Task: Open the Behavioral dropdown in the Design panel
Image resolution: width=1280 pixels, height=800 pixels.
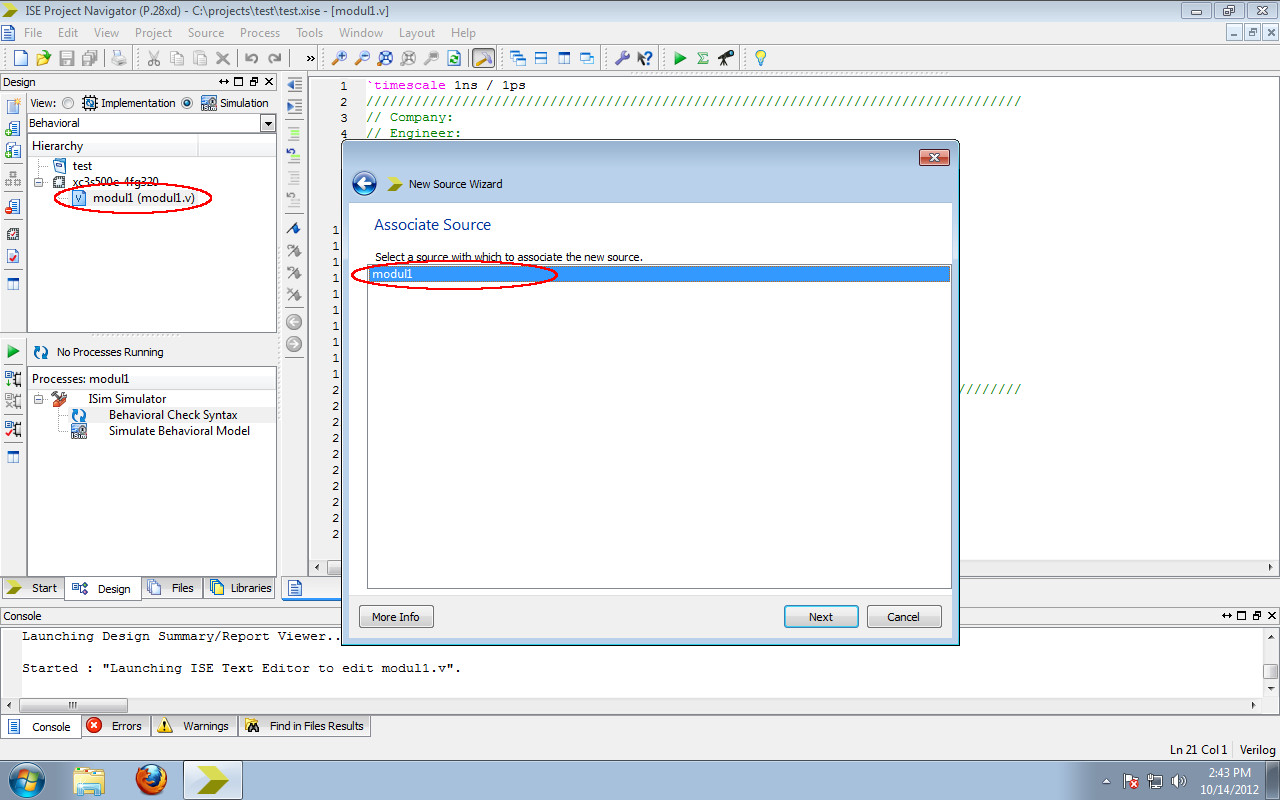Action: (268, 123)
